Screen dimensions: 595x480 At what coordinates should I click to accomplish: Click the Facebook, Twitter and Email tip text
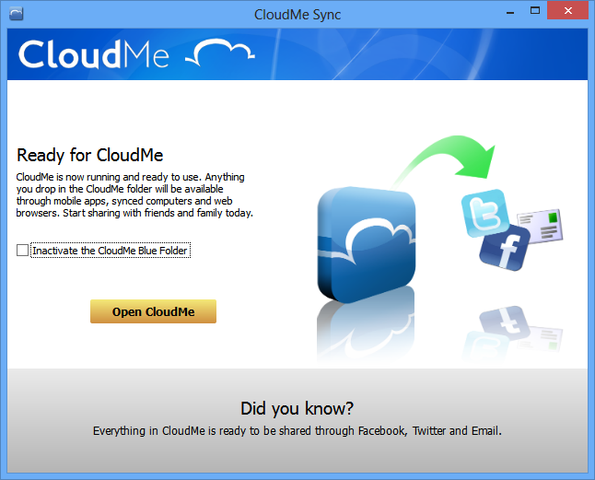pyautogui.click(x=297, y=431)
